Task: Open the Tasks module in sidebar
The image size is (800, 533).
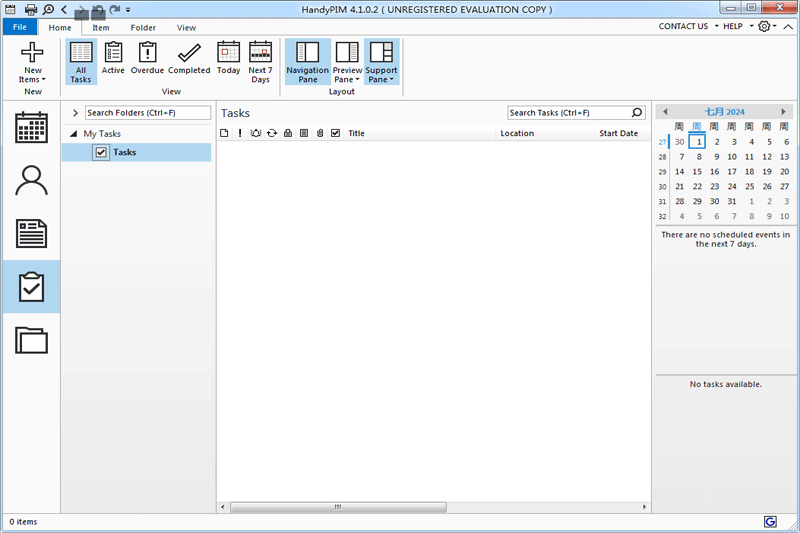Action: tap(31, 287)
